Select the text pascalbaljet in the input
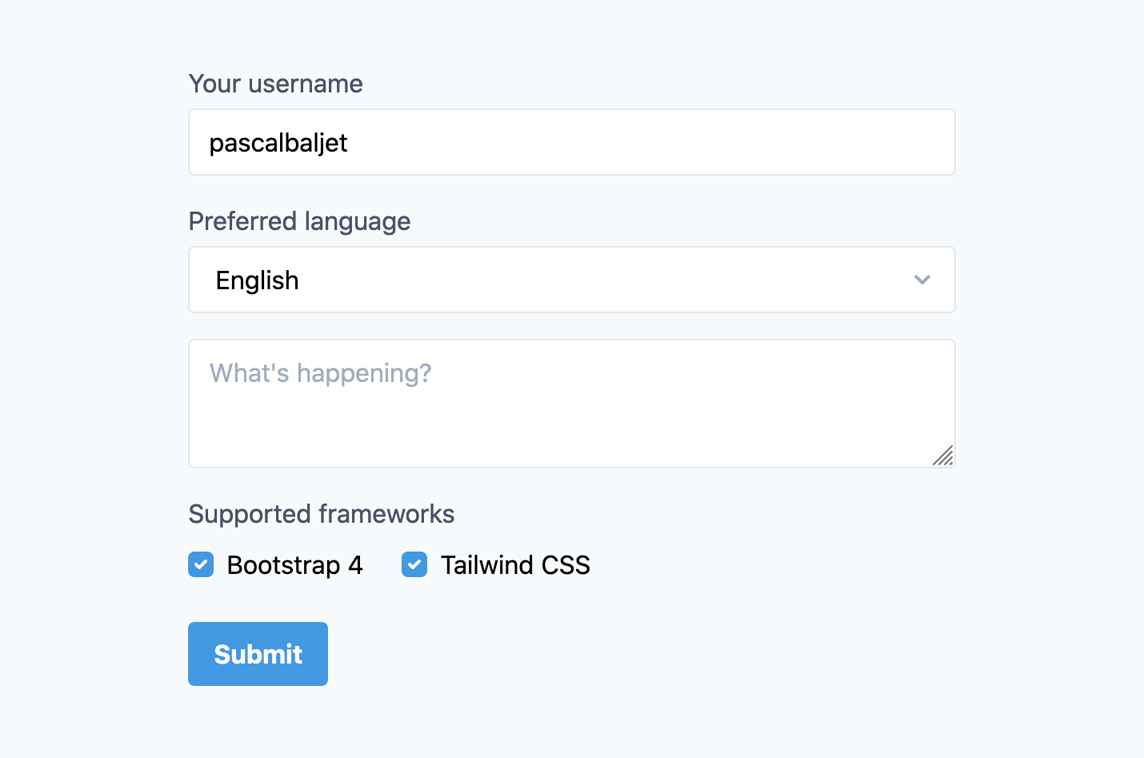 point(277,142)
